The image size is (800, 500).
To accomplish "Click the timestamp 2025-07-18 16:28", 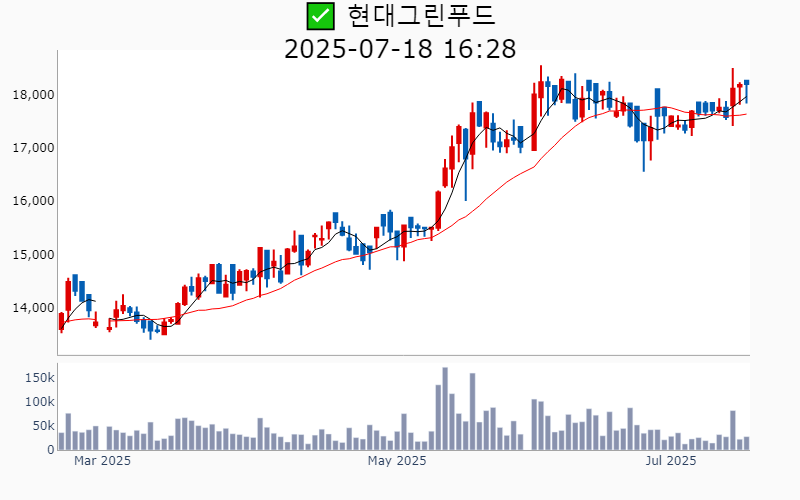I will point(400,49).
